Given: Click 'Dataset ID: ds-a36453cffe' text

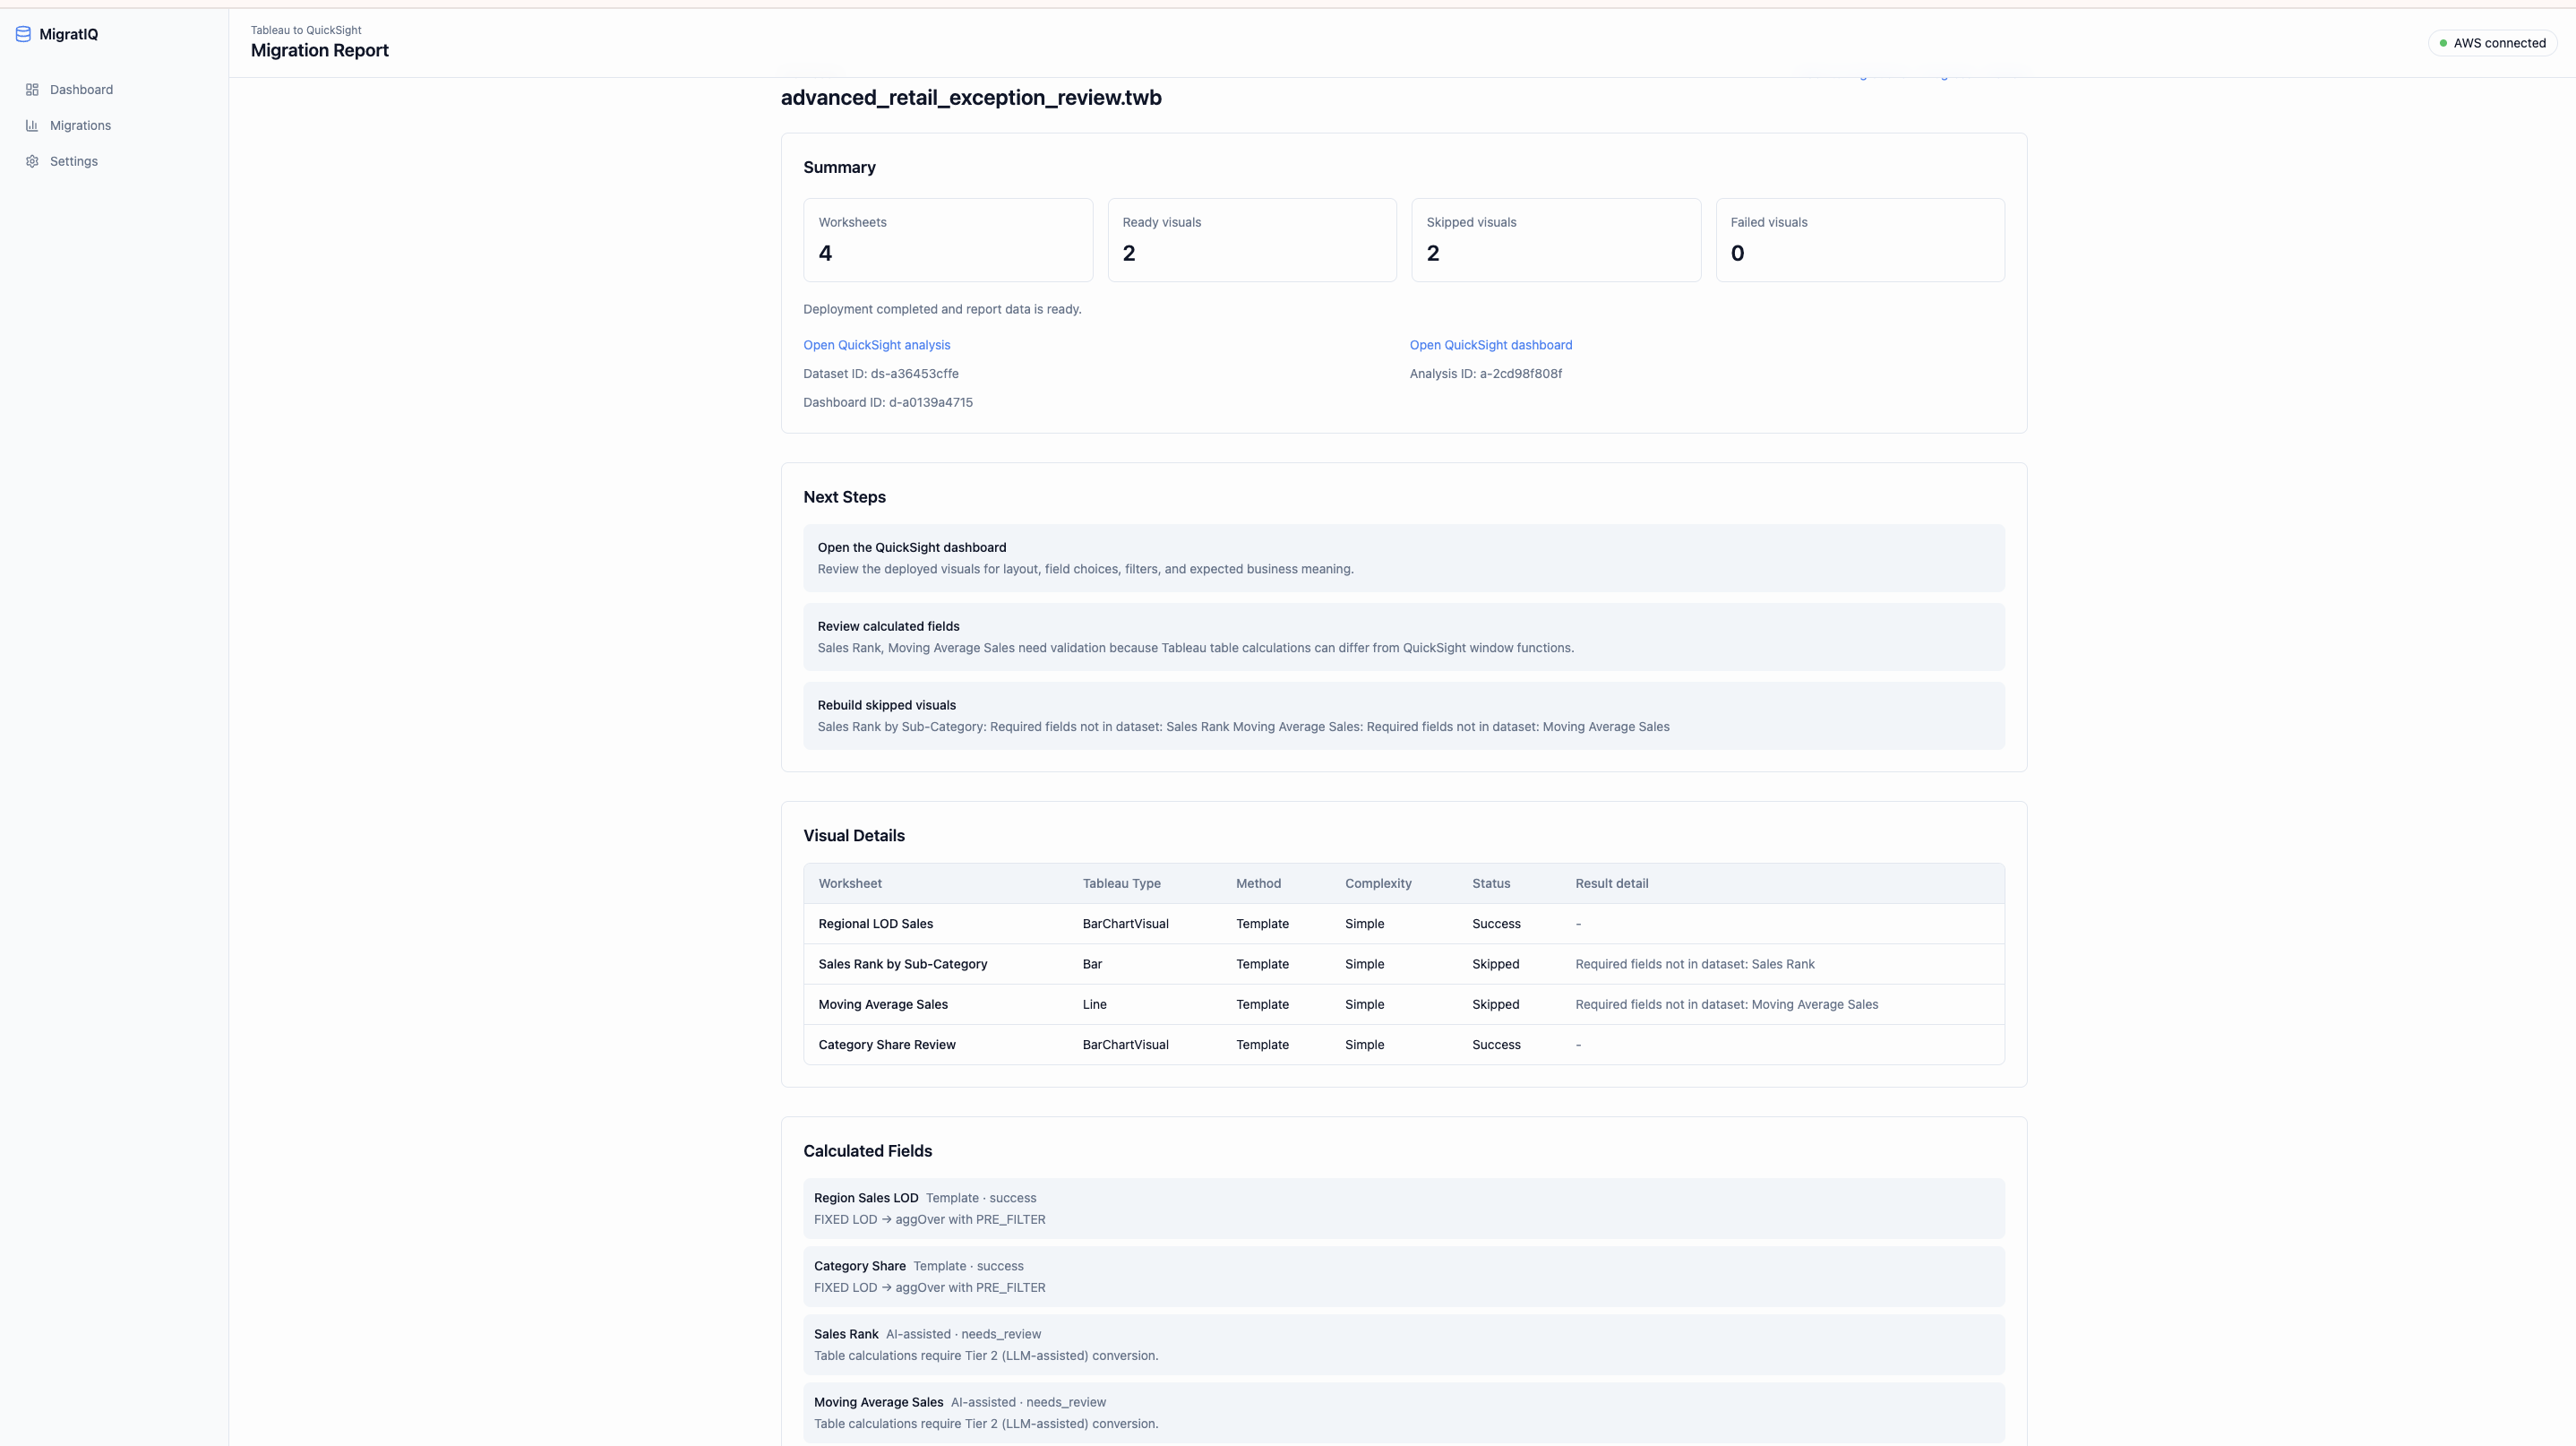Looking at the screenshot, I should (881, 374).
